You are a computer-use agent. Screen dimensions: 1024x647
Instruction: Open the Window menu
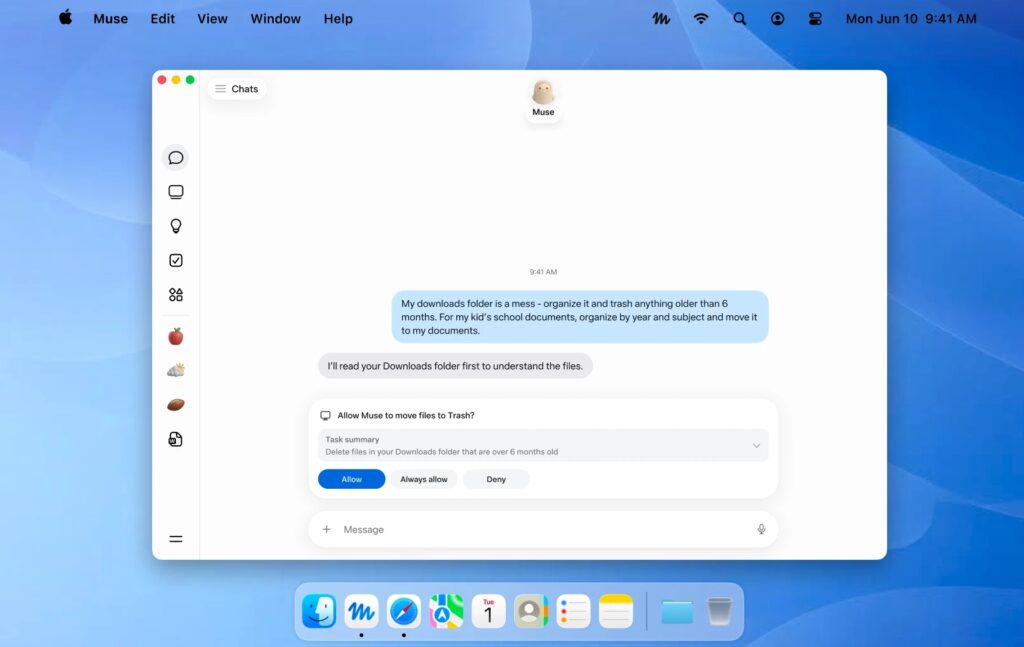point(276,19)
